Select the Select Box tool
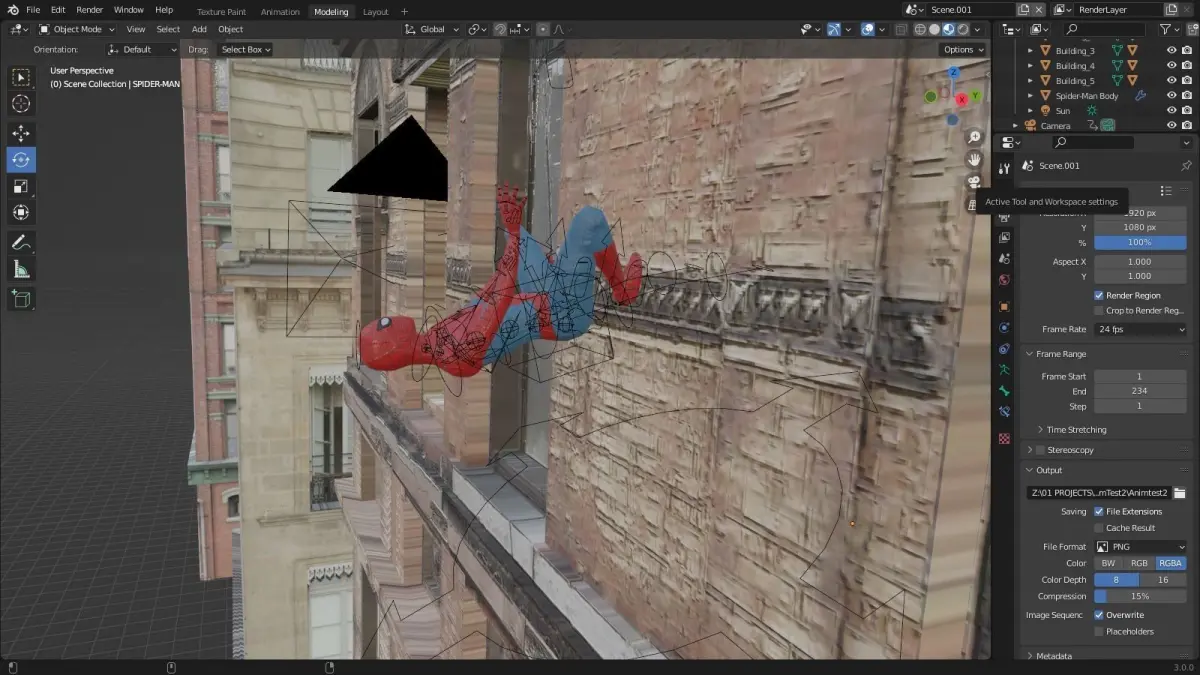Viewport: 1200px width, 675px height. tap(21, 77)
